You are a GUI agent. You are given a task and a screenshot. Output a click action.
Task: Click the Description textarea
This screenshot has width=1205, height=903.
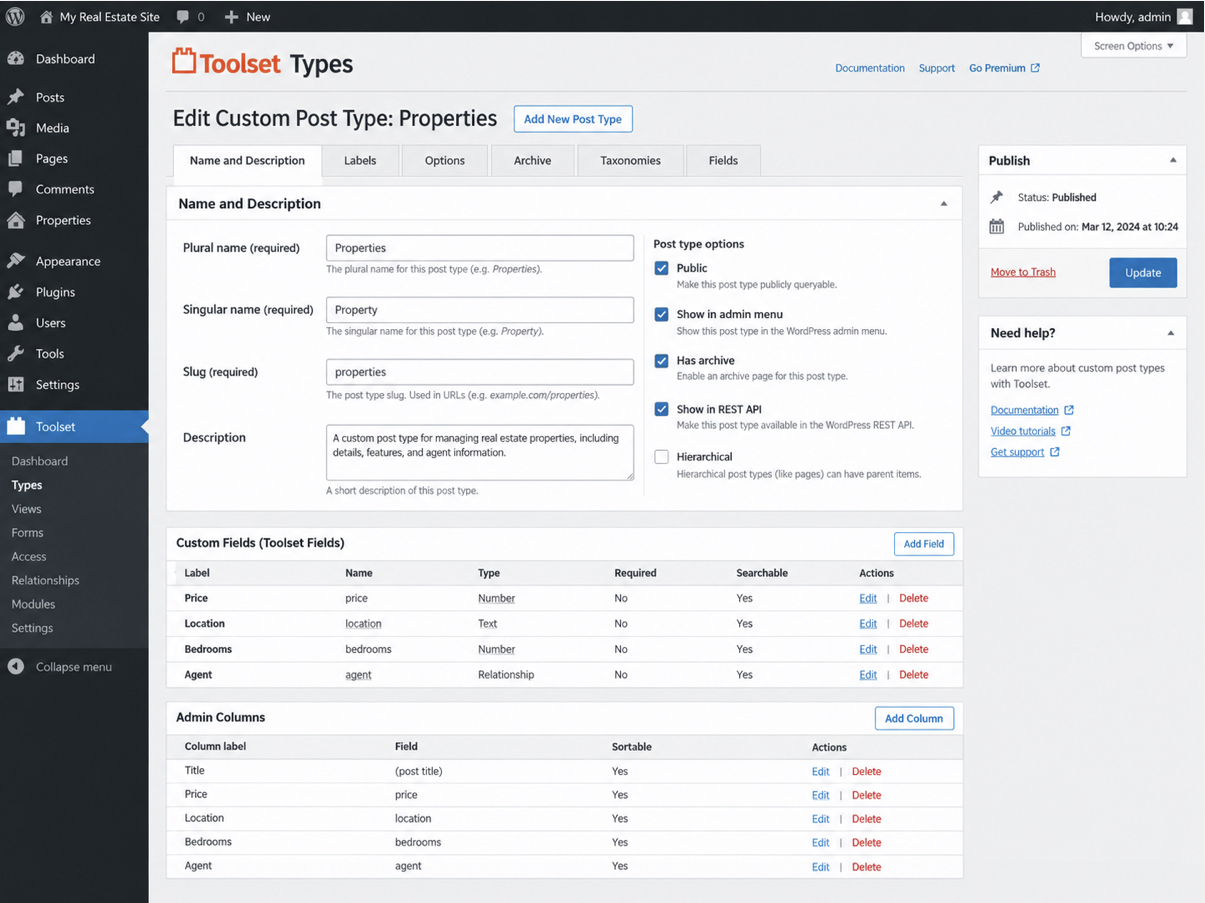click(x=480, y=453)
